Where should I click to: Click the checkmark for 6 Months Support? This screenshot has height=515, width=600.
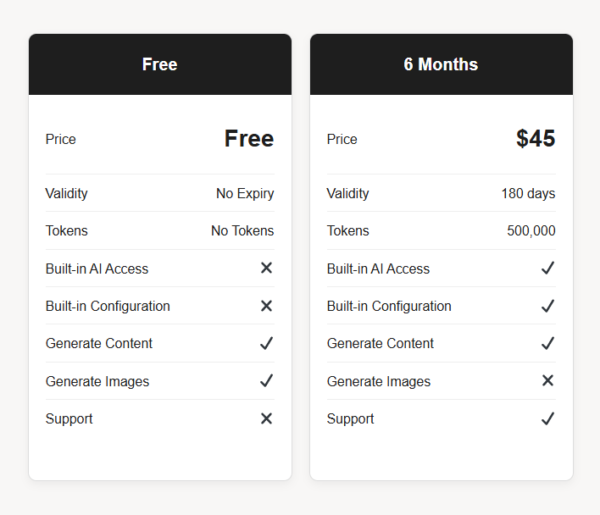[x=548, y=419]
